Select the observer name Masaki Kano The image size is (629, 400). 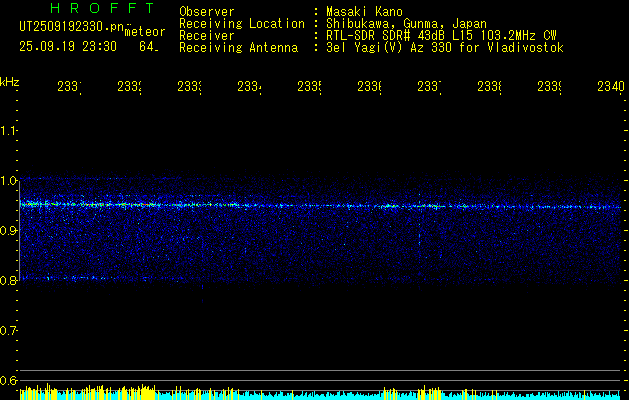364,12
